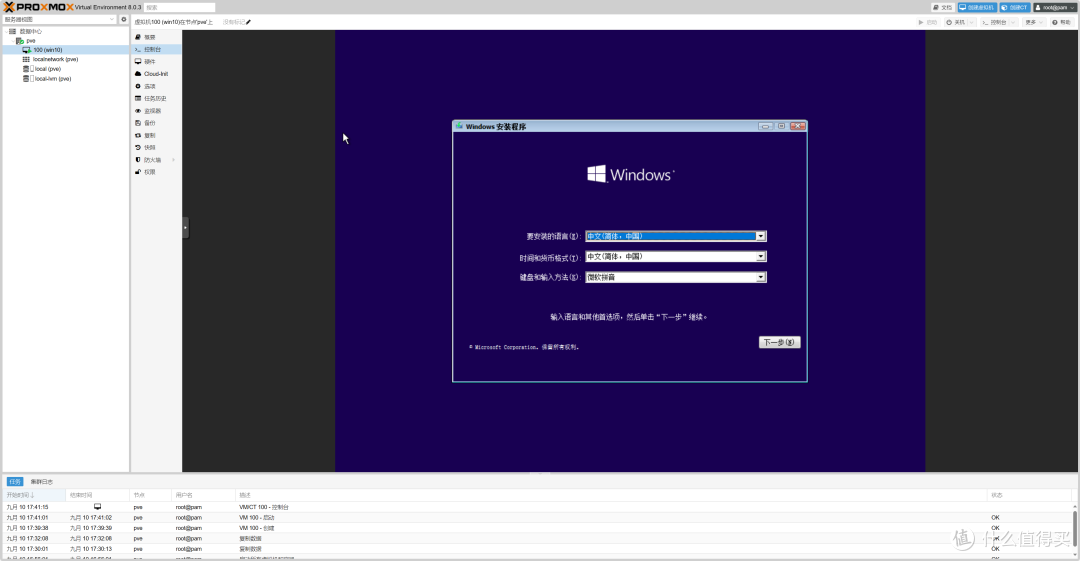Viewport: 1080px width, 561px height.
Task: Open the Permissions unlock icon item
Action: click(138, 172)
